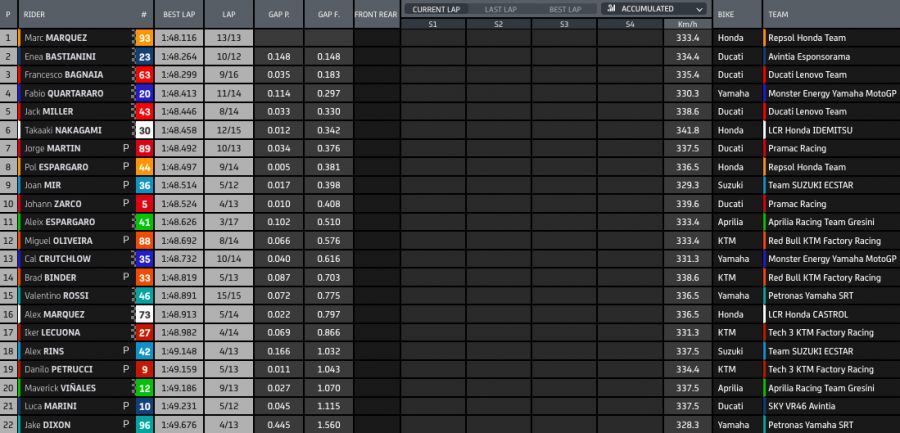The image size is (900, 433).
Task: Select the Best Lap sector tab
Action: (565, 9)
